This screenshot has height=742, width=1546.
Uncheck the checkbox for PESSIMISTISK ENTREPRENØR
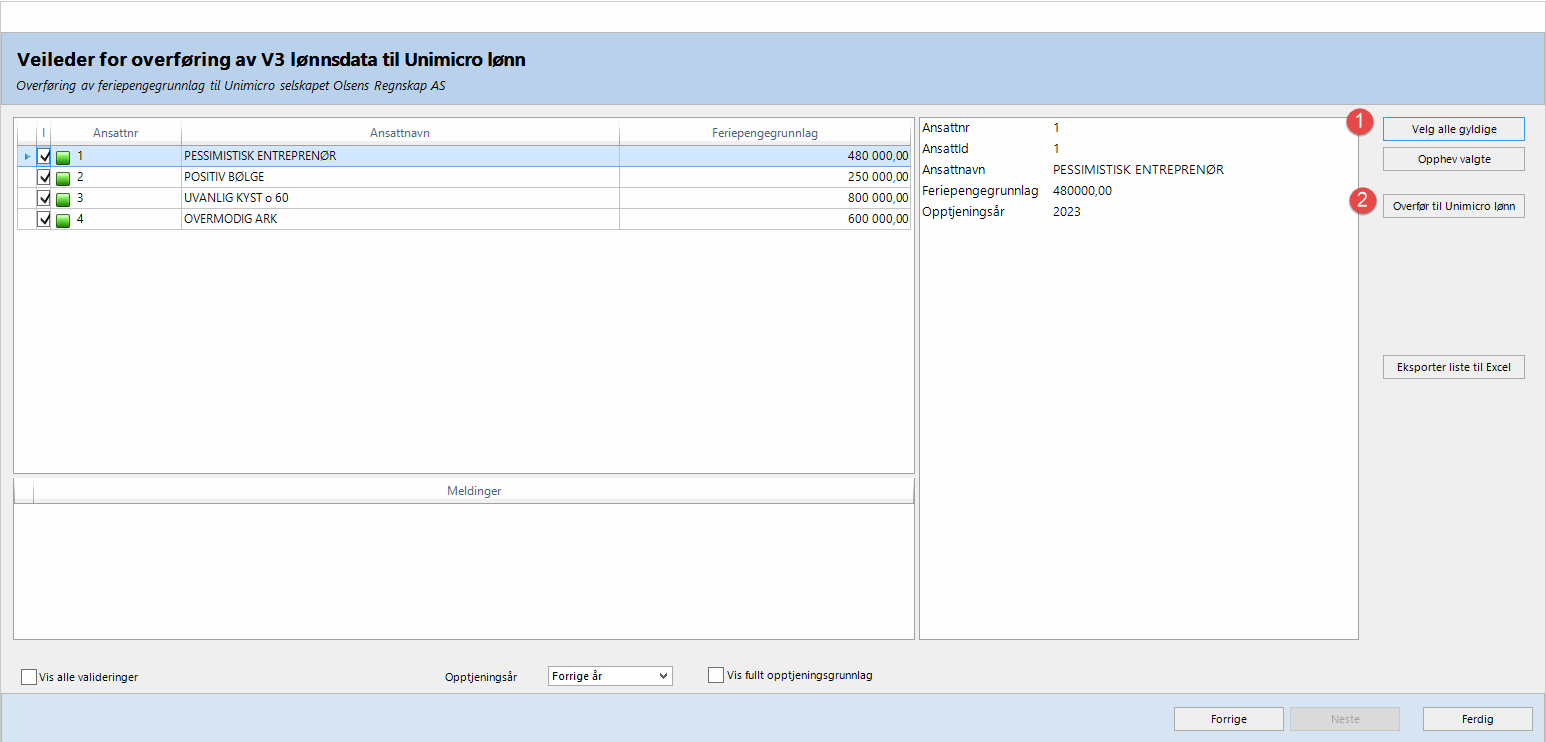pyautogui.click(x=44, y=157)
